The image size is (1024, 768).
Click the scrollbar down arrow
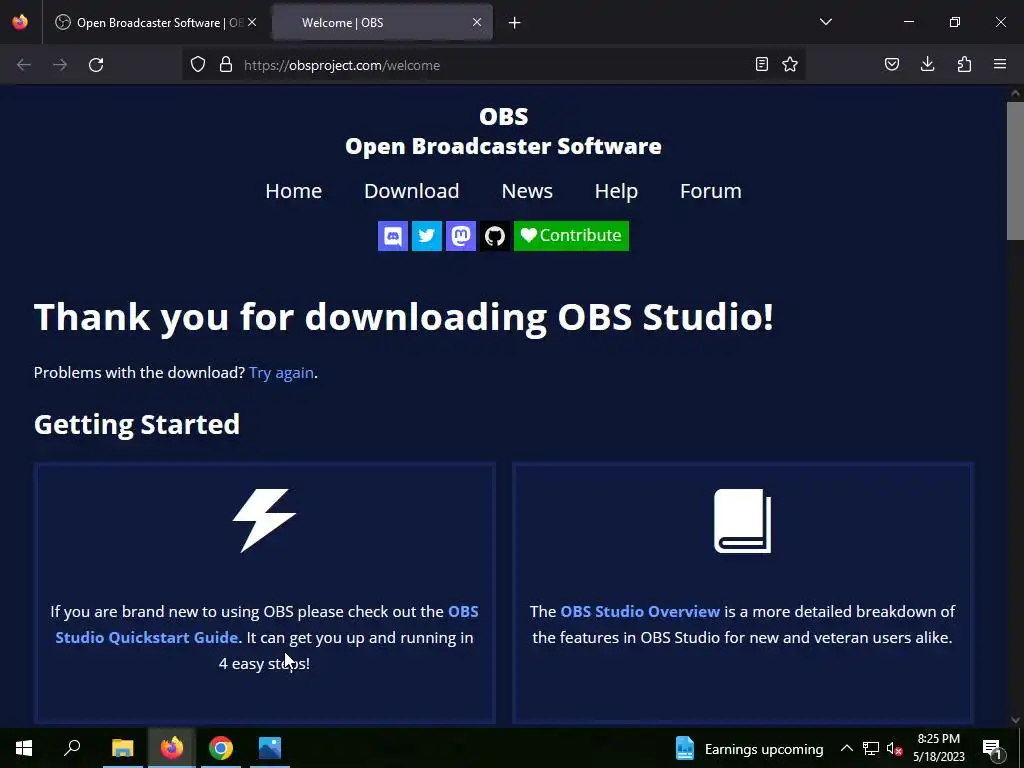click(1016, 720)
